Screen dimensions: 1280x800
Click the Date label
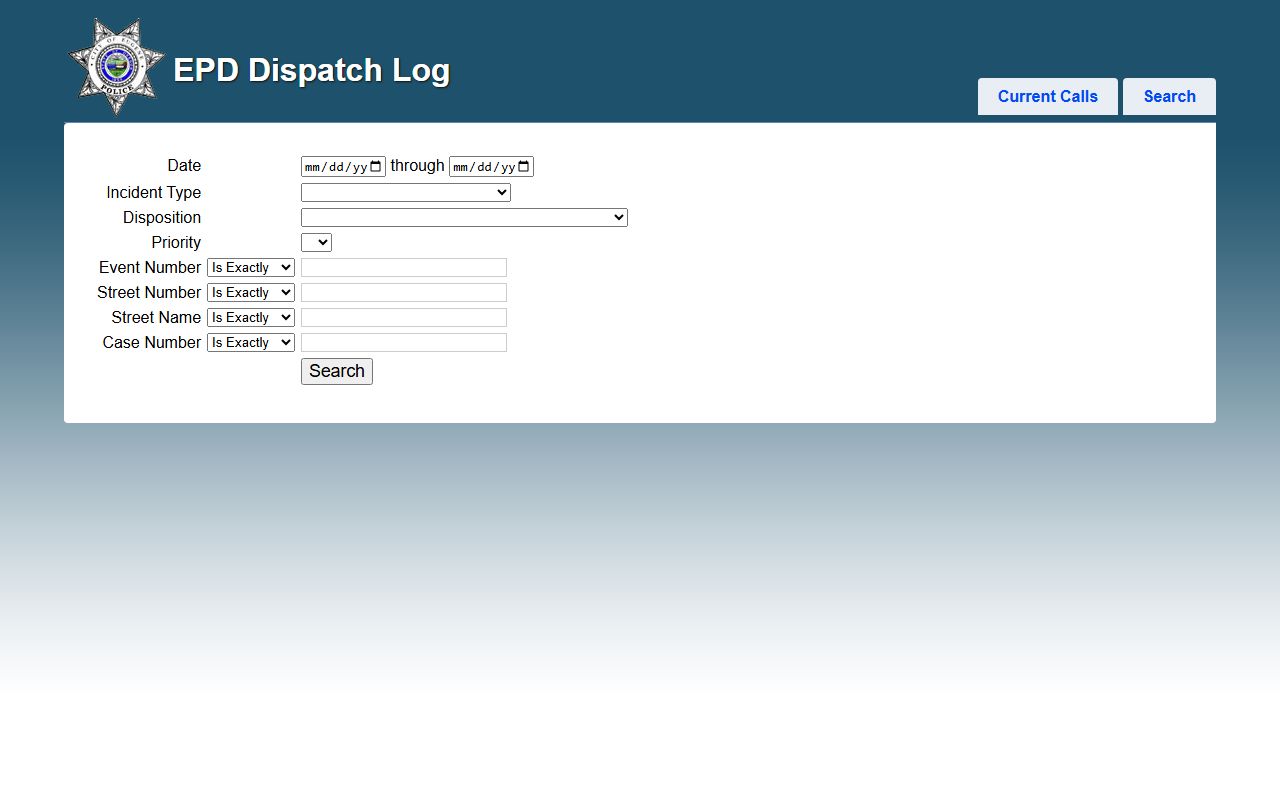184,166
